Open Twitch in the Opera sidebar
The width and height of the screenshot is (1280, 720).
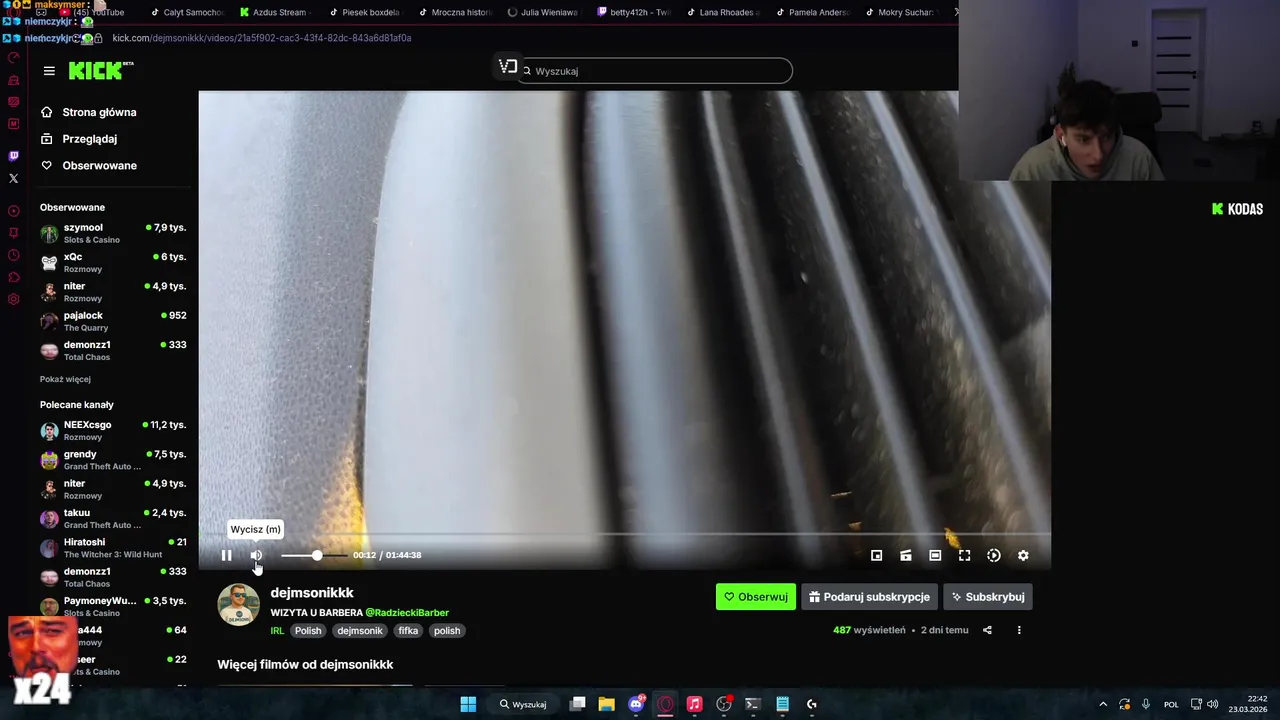point(13,156)
